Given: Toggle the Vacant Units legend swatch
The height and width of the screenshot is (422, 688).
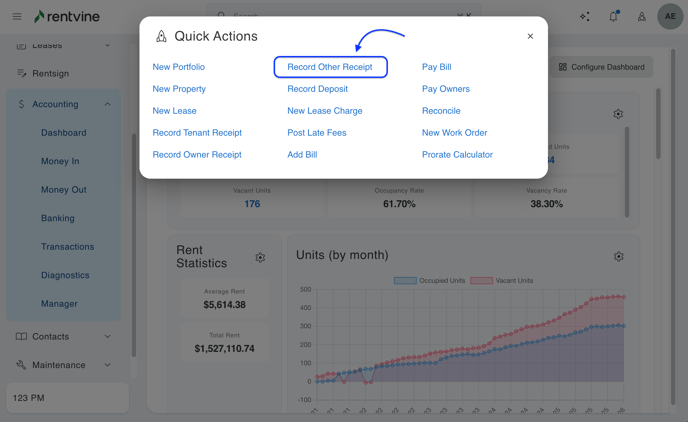Looking at the screenshot, I should (481, 281).
